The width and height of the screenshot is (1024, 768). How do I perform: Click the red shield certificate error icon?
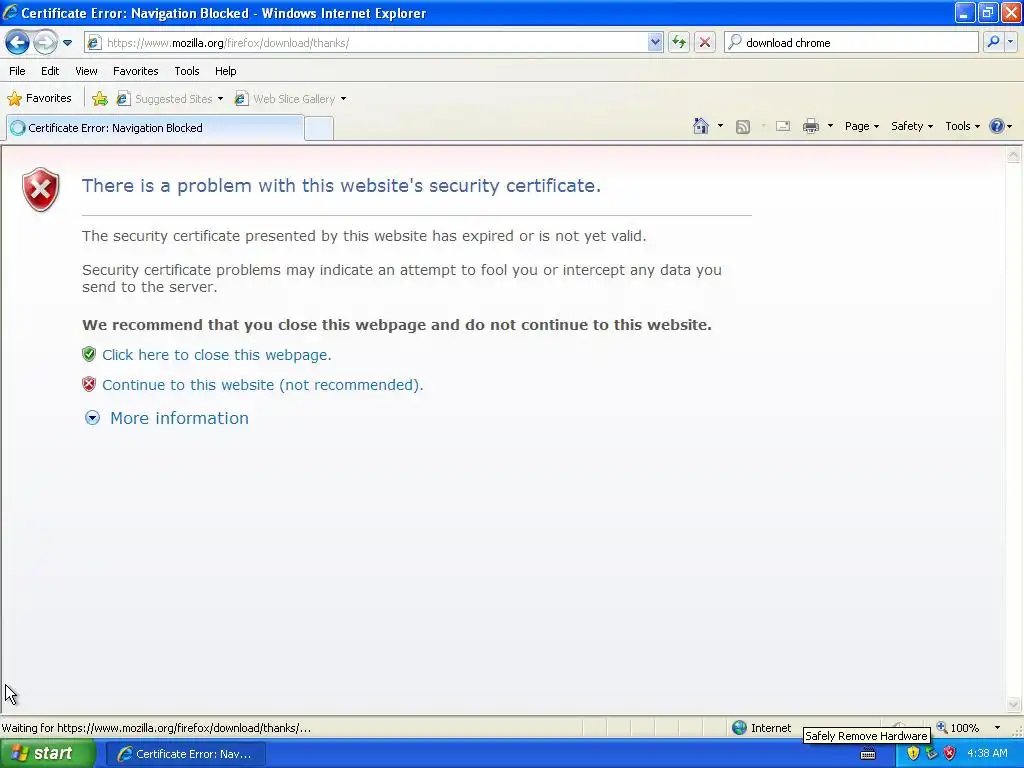coord(40,189)
